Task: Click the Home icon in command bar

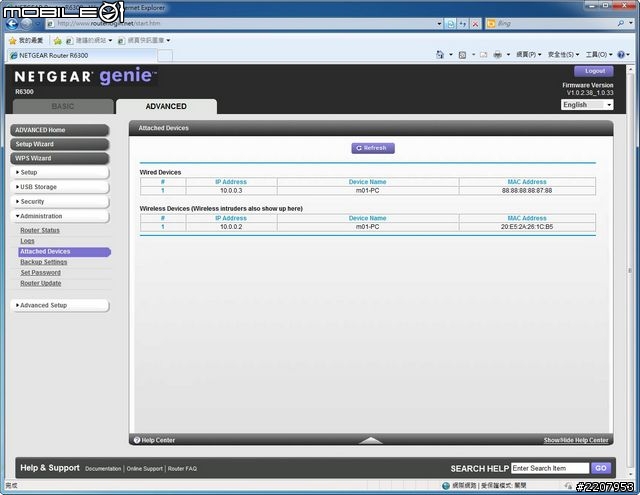Action: coord(440,54)
